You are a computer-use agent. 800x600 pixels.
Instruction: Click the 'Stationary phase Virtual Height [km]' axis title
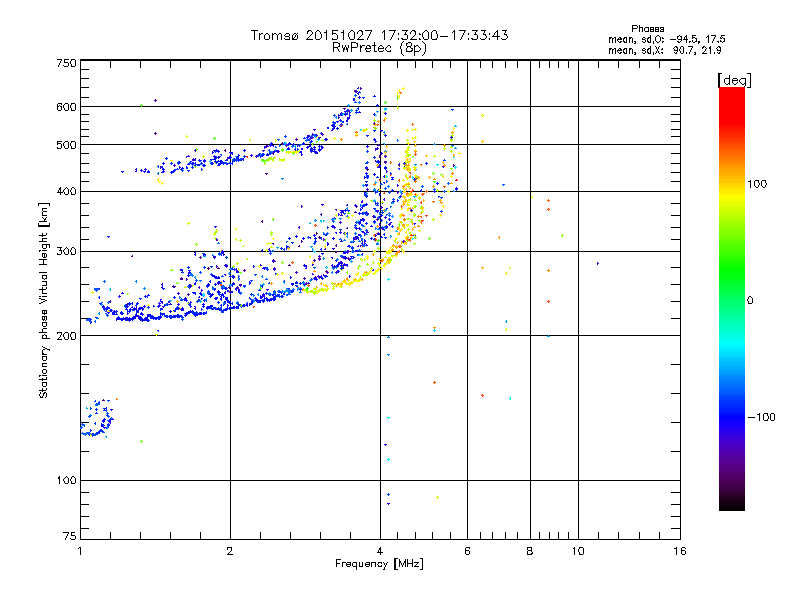44,300
